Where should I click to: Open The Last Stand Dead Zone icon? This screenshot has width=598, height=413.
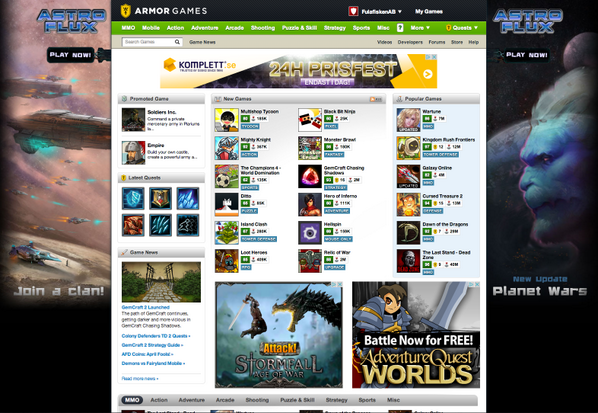[408, 261]
